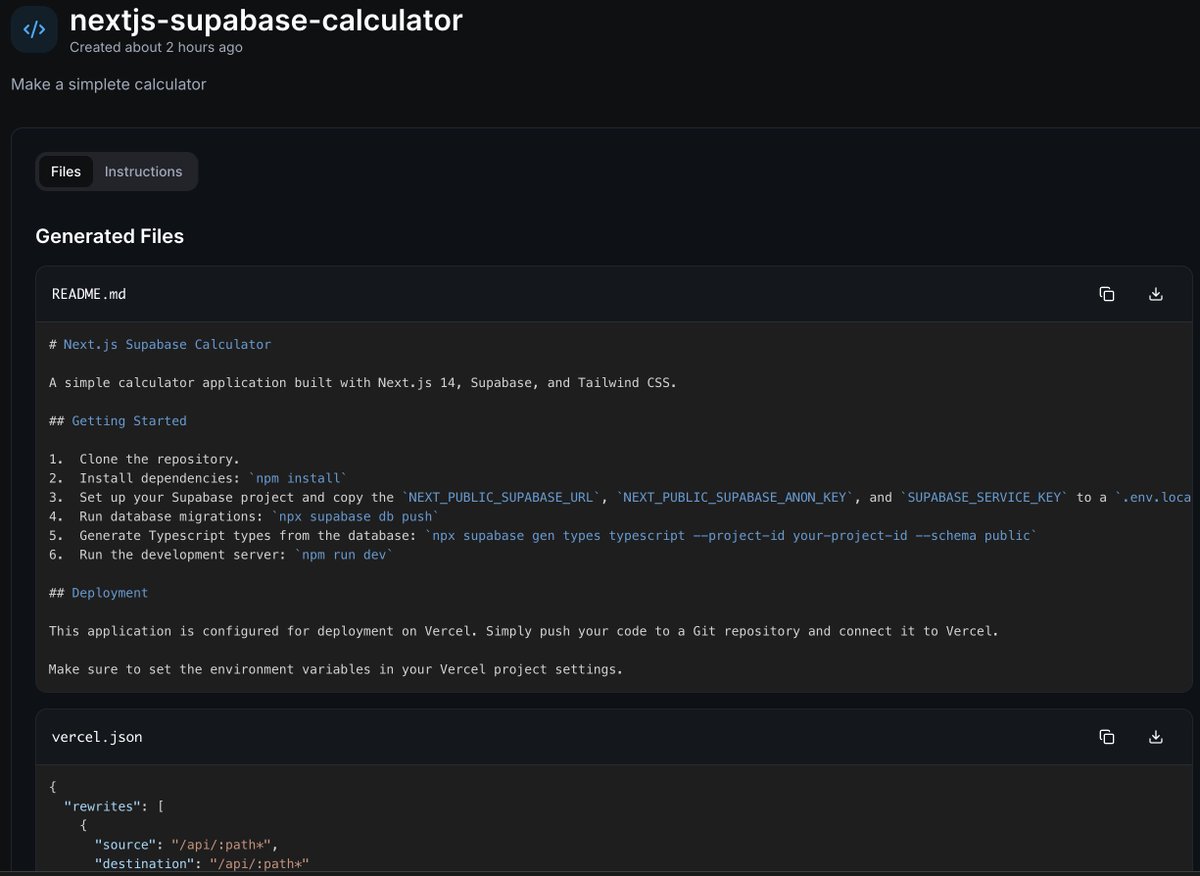Click the 'Deployment' heading in README

point(98,593)
